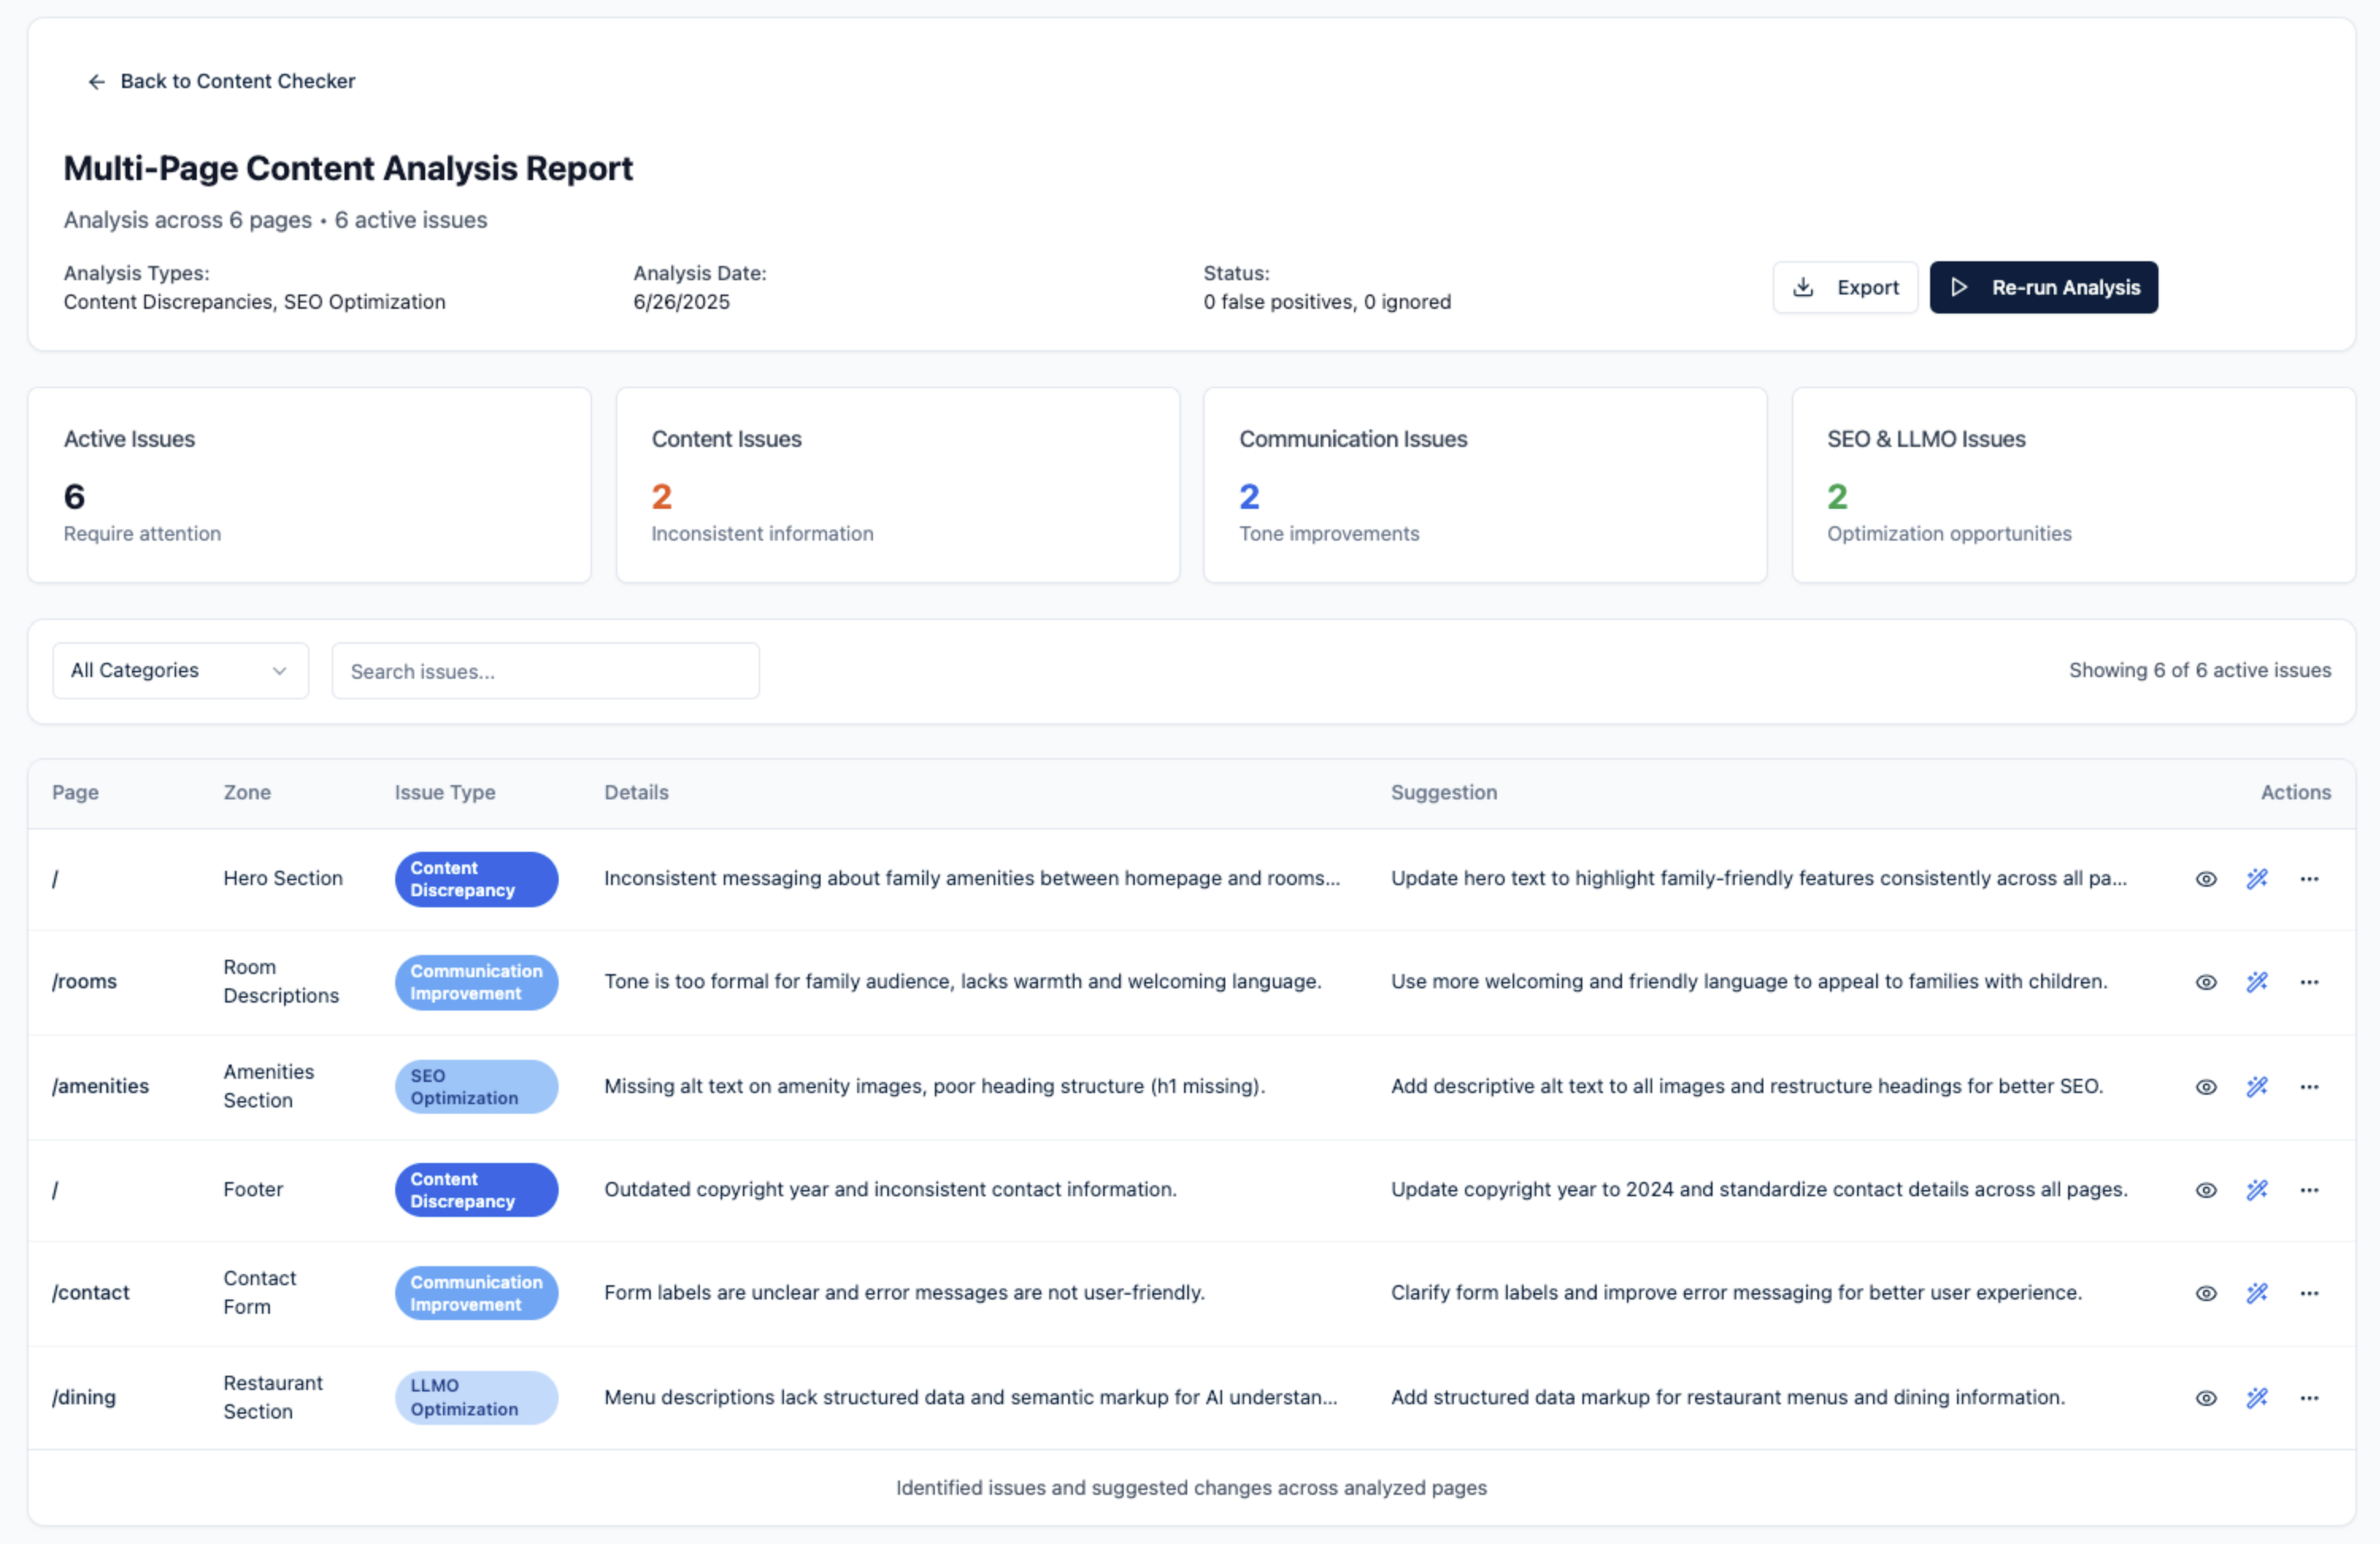Screen dimensions: 2380x1544
Task: Click magic wand for /contact row
Action: pyautogui.click(x=2257, y=1293)
